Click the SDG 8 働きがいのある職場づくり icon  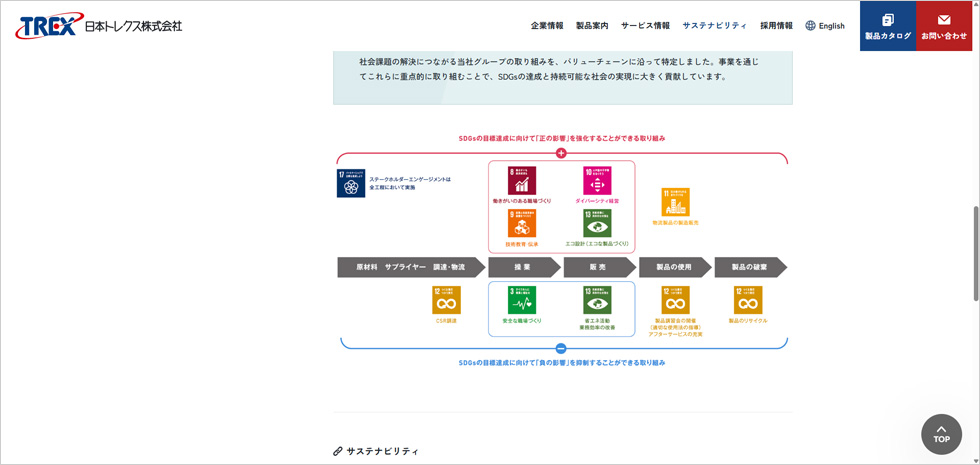click(x=522, y=180)
